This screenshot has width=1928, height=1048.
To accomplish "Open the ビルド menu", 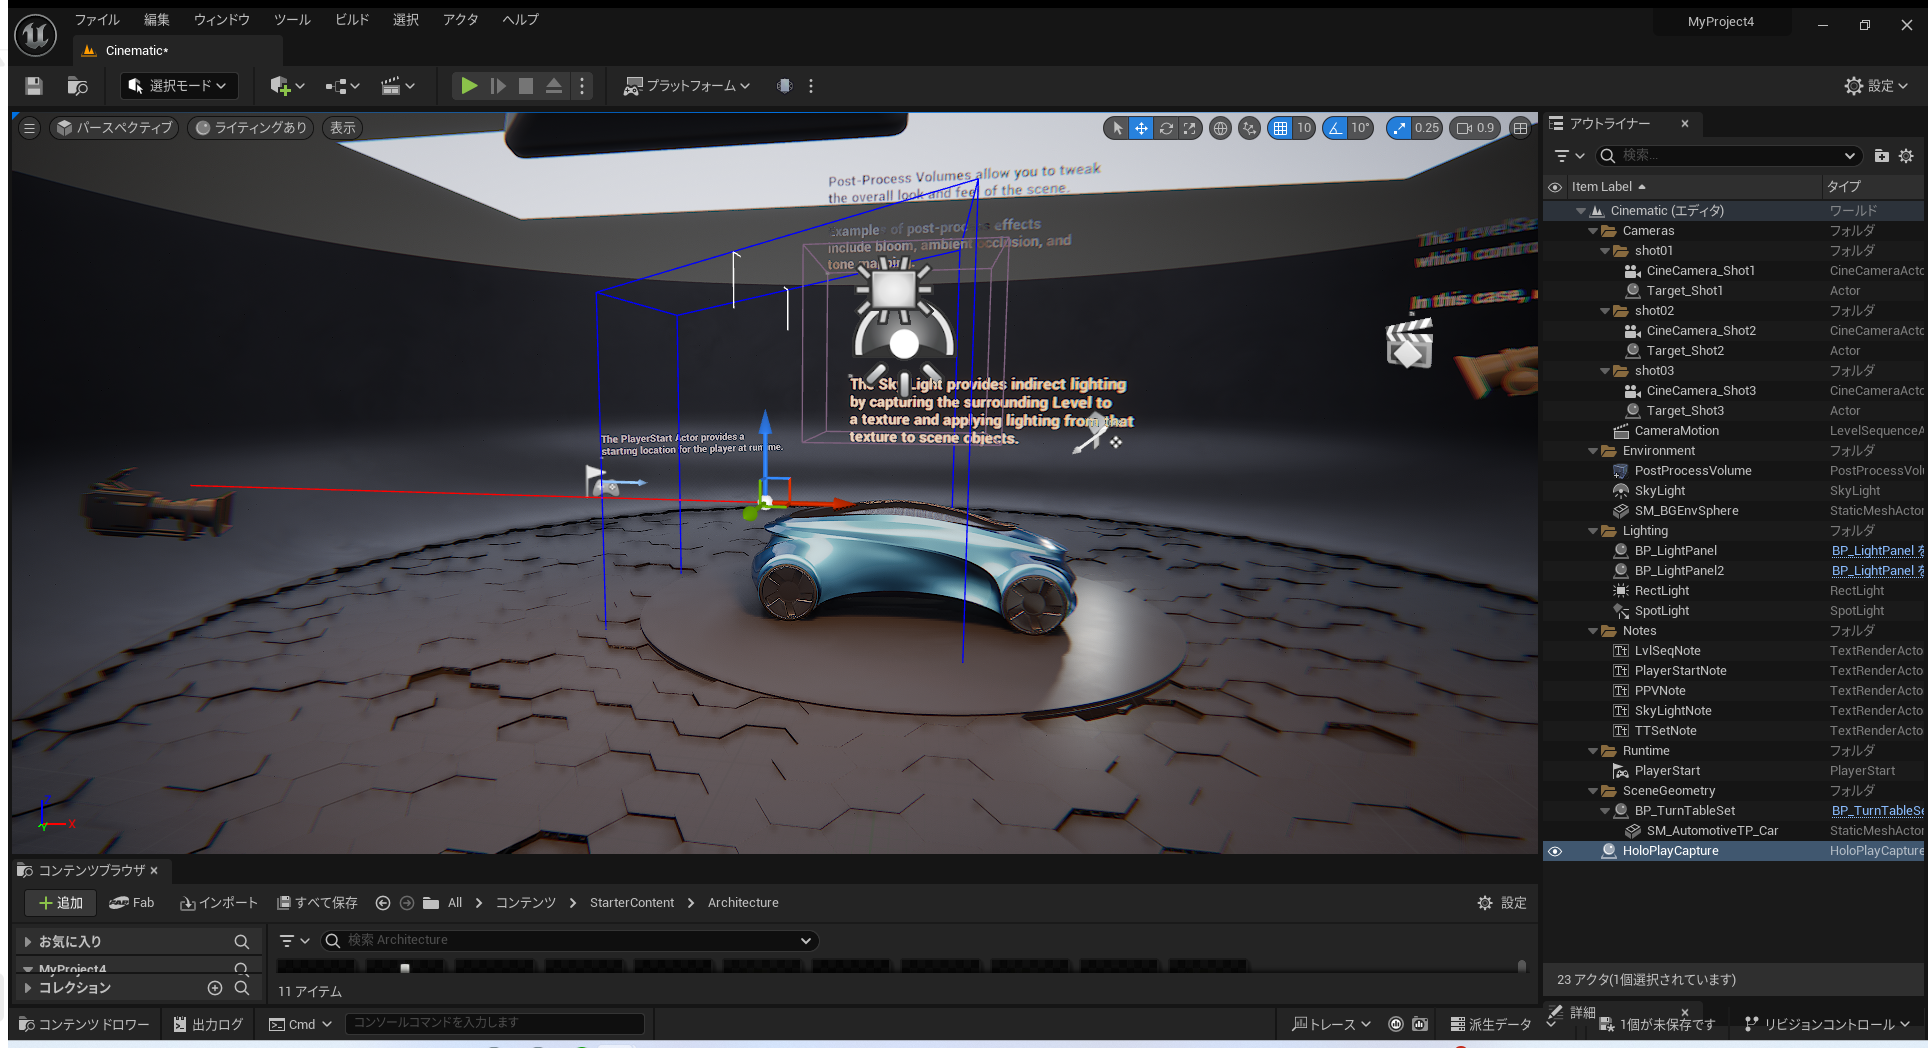I will tap(351, 20).
